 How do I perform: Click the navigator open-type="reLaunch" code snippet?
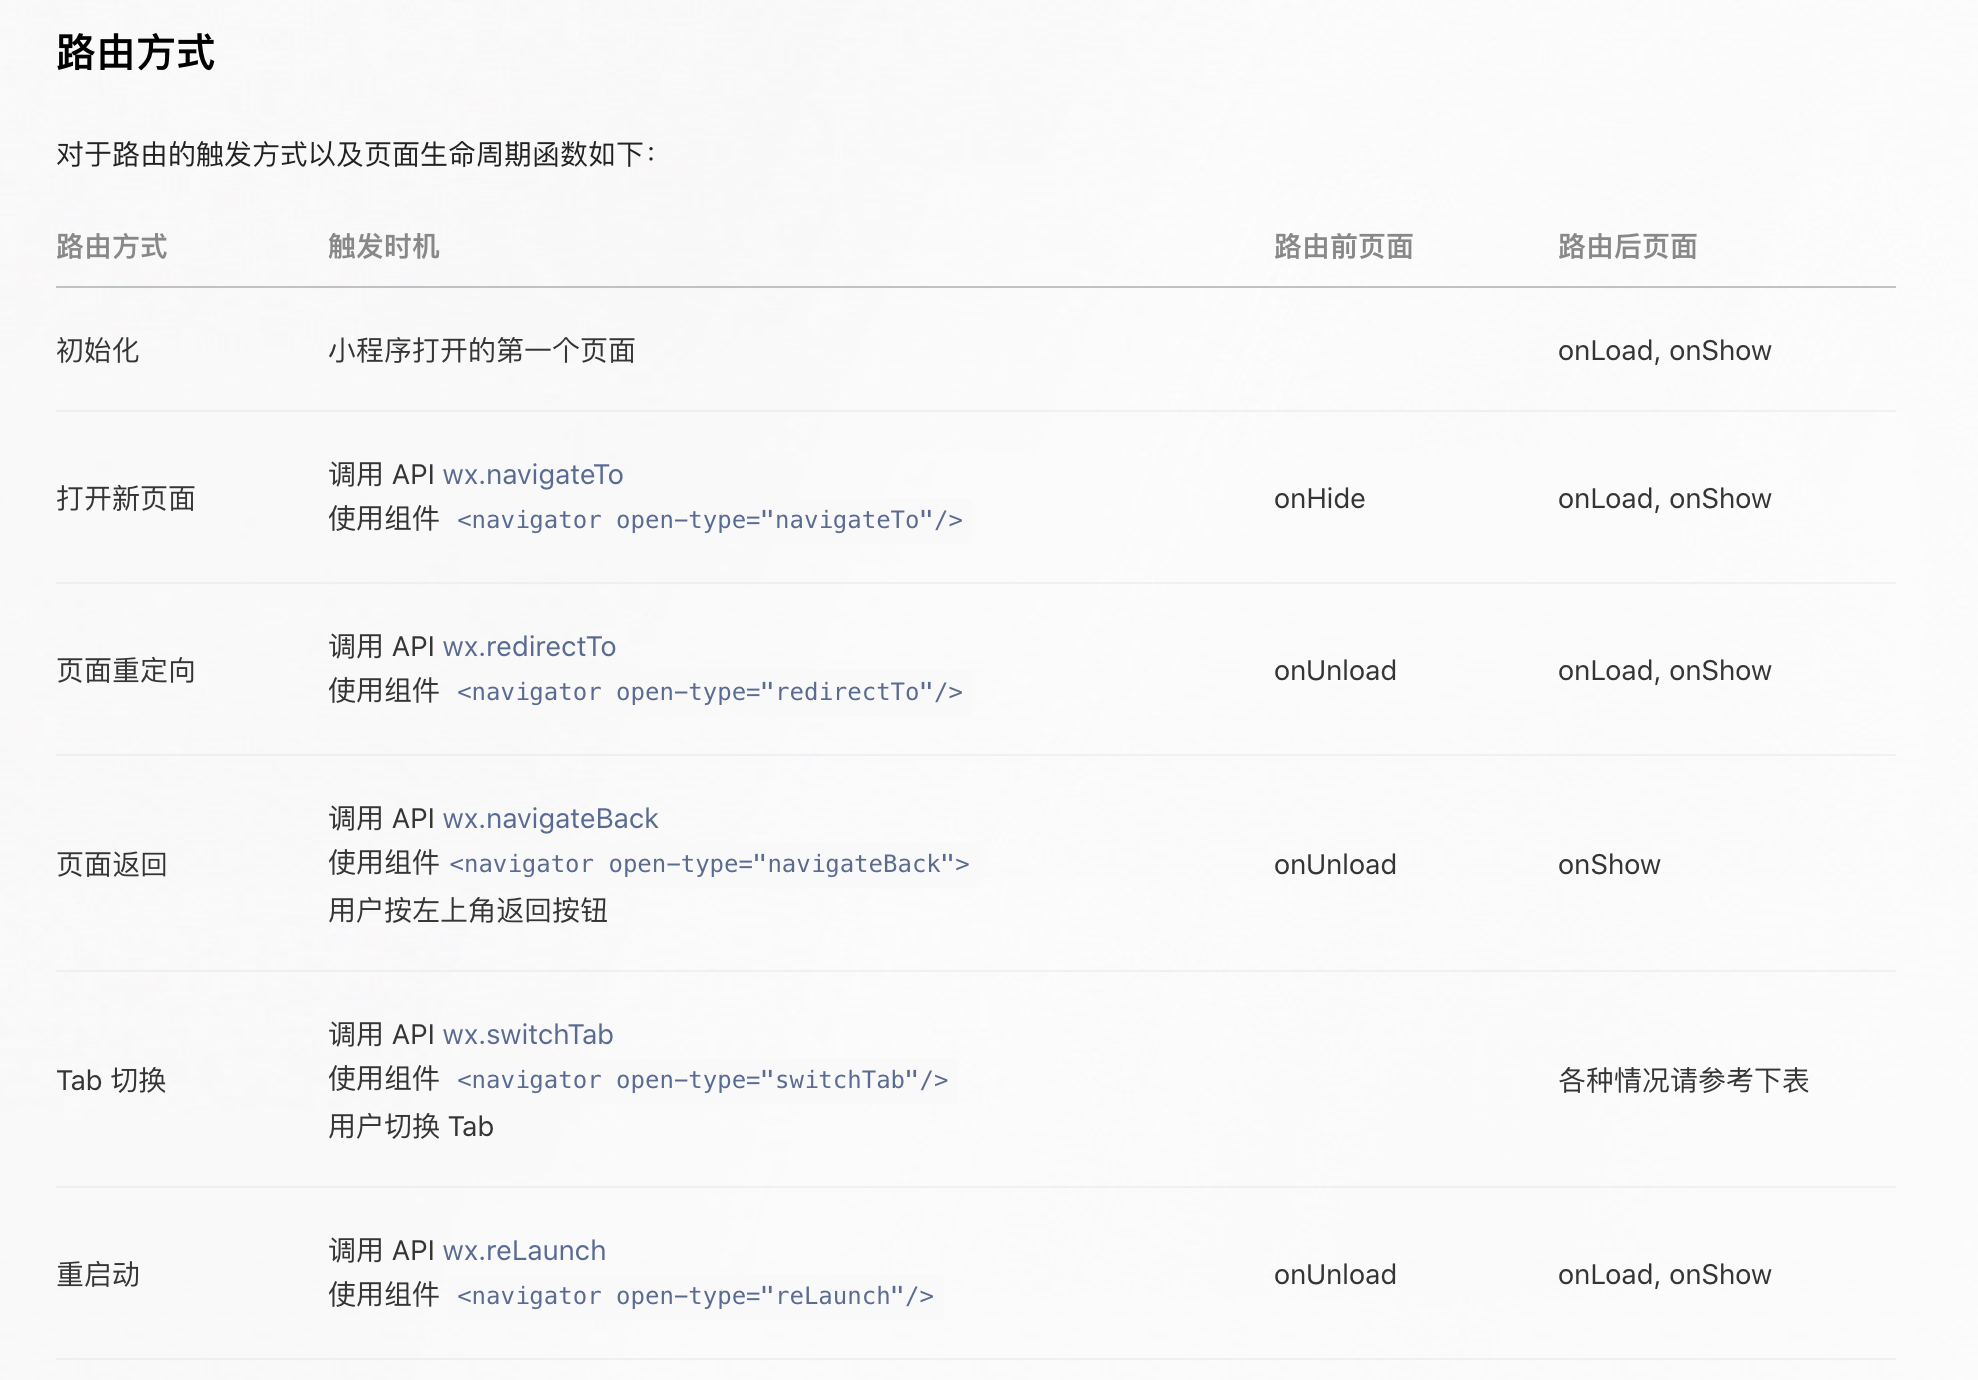click(696, 1296)
